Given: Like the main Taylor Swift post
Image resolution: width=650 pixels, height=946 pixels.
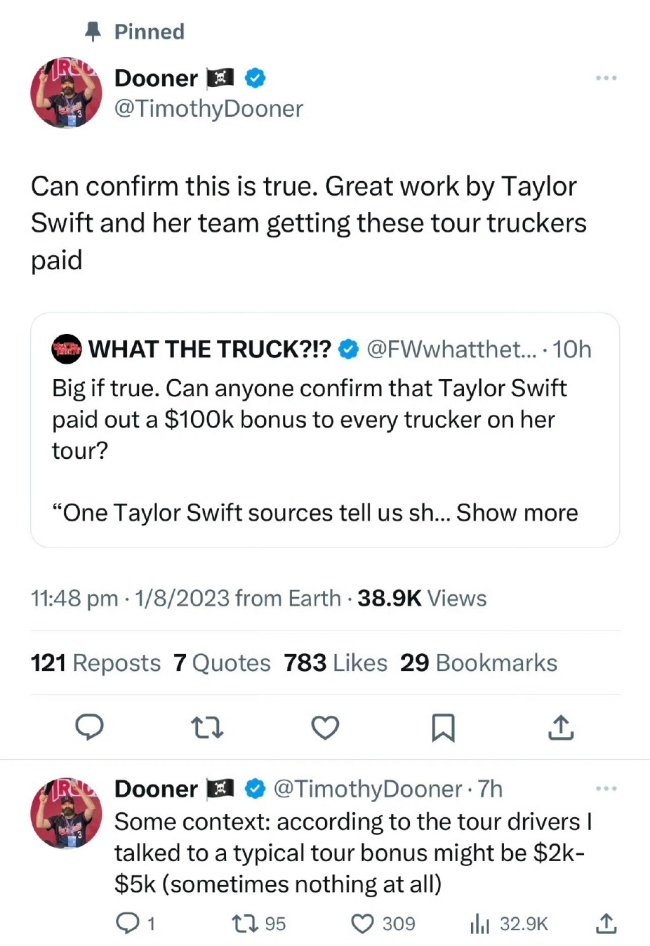Looking at the screenshot, I should pos(324,729).
